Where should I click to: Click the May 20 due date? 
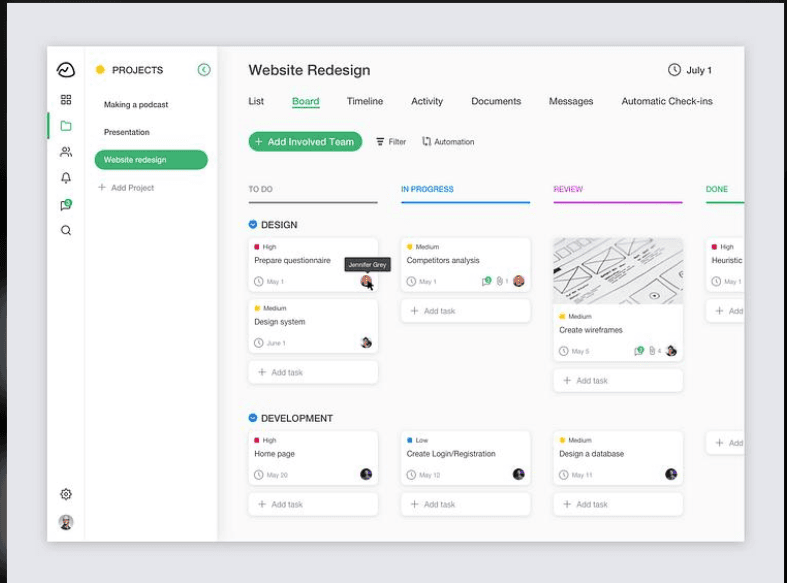click(277, 475)
